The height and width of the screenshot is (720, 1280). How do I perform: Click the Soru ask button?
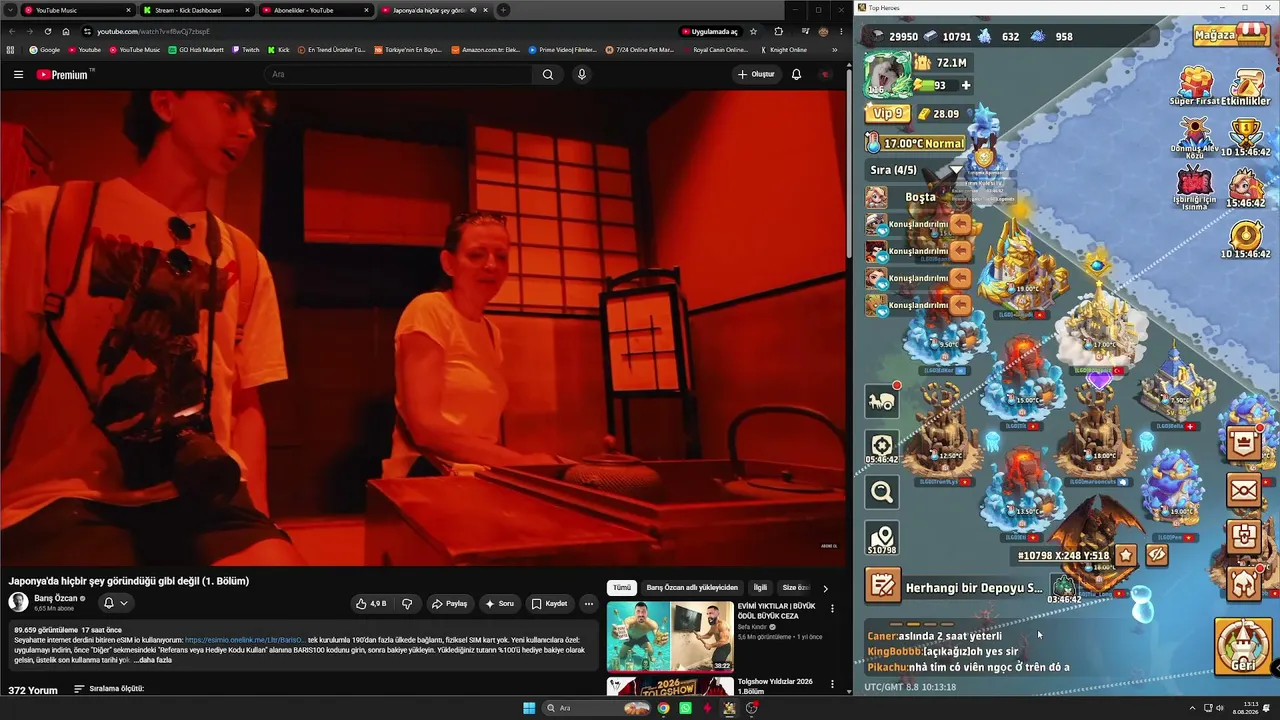tap(499, 604)
